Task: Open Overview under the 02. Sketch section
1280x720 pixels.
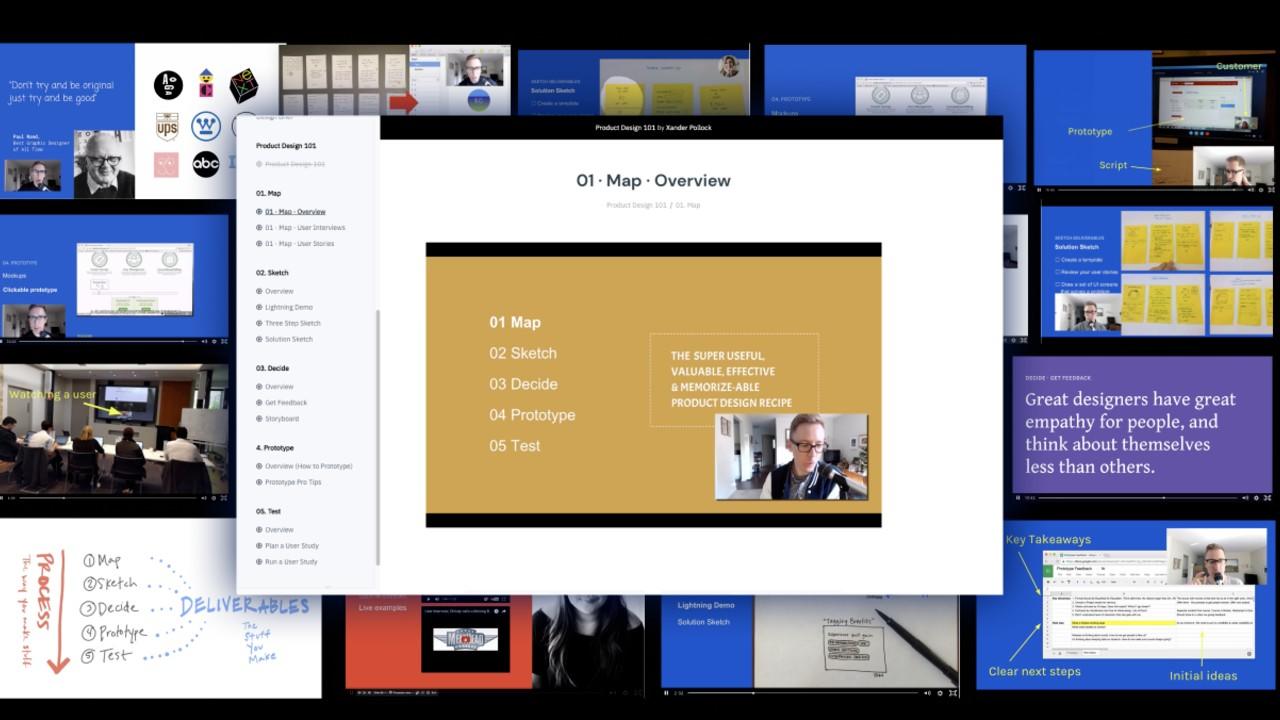Action: [x=279, y=291]
